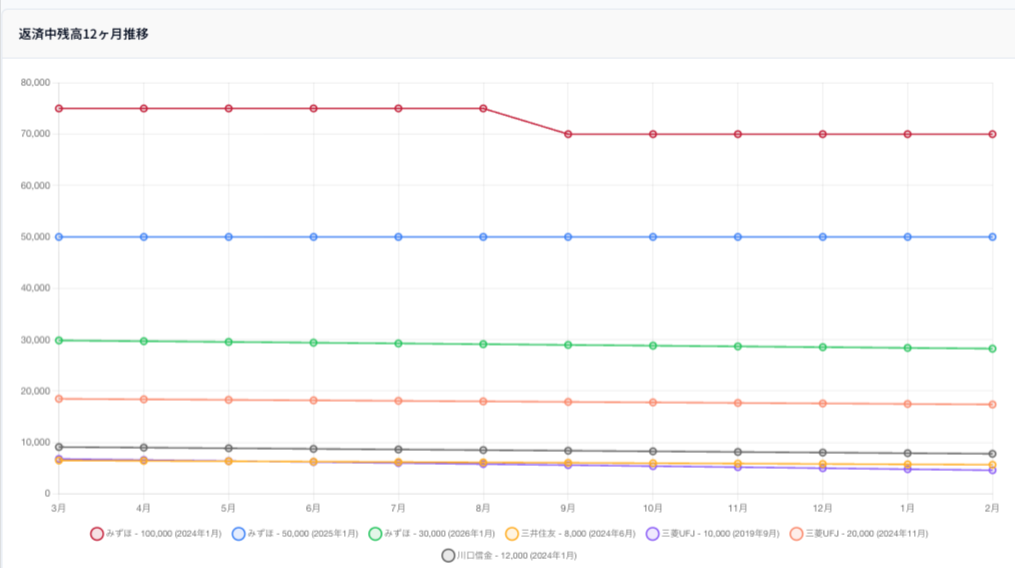Click the 返済中残高12ヶ月推移 chart title
This screenshot has height=568, width=1015.
[x=84, y=34]
